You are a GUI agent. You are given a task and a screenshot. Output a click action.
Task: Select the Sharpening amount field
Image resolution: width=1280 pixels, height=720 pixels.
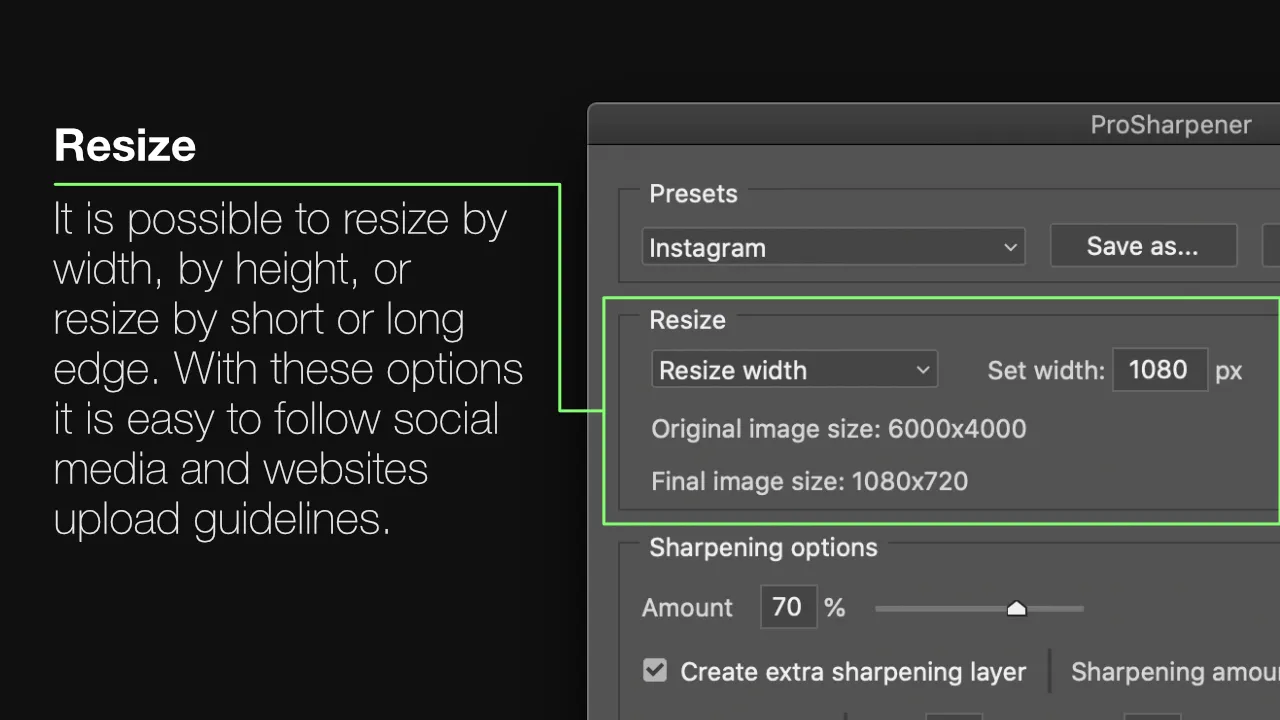[1175, 671]
